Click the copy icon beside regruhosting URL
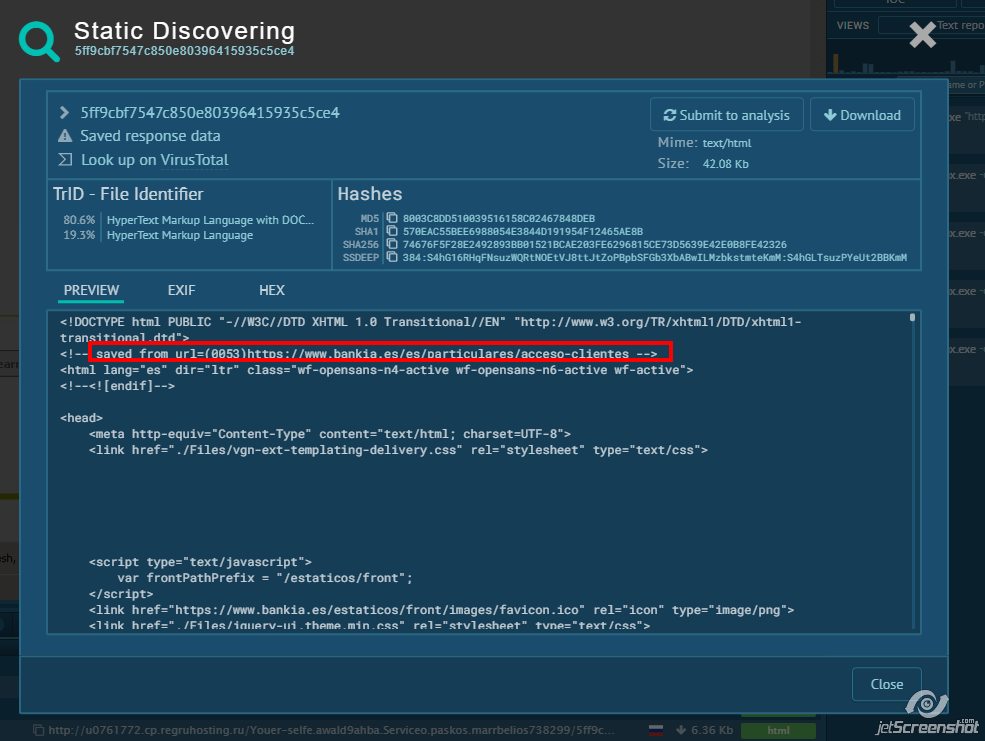Screen dimensions: 985x741 pos(38,730)
